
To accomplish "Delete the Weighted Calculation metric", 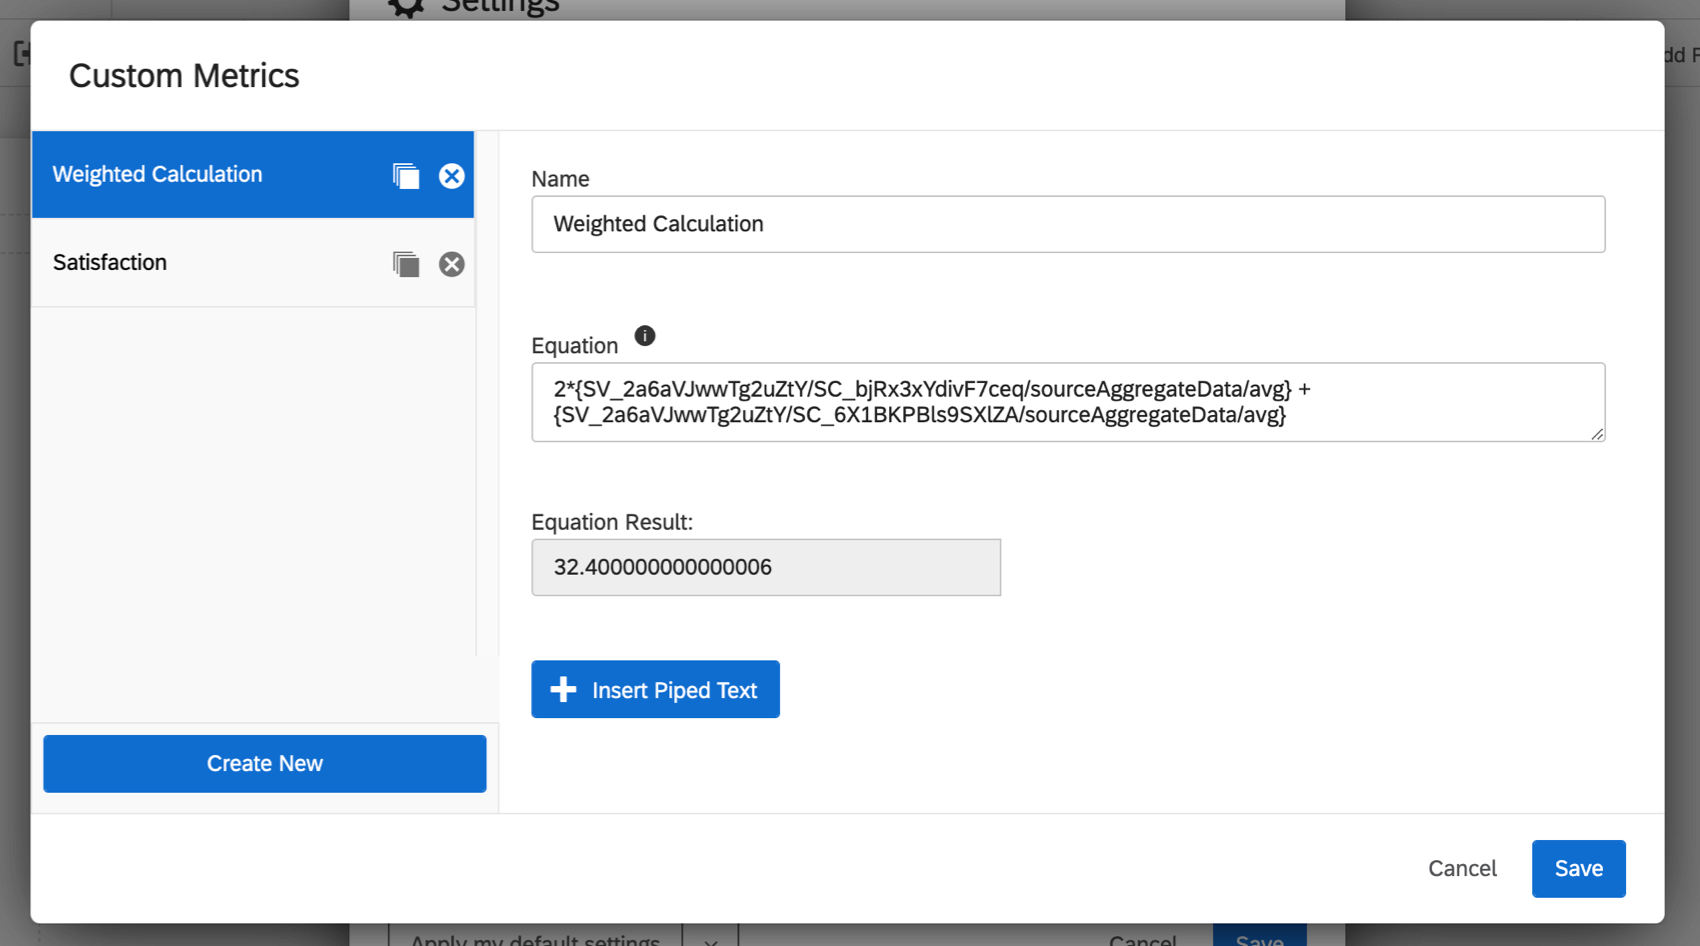I will (x=452, y=175).
